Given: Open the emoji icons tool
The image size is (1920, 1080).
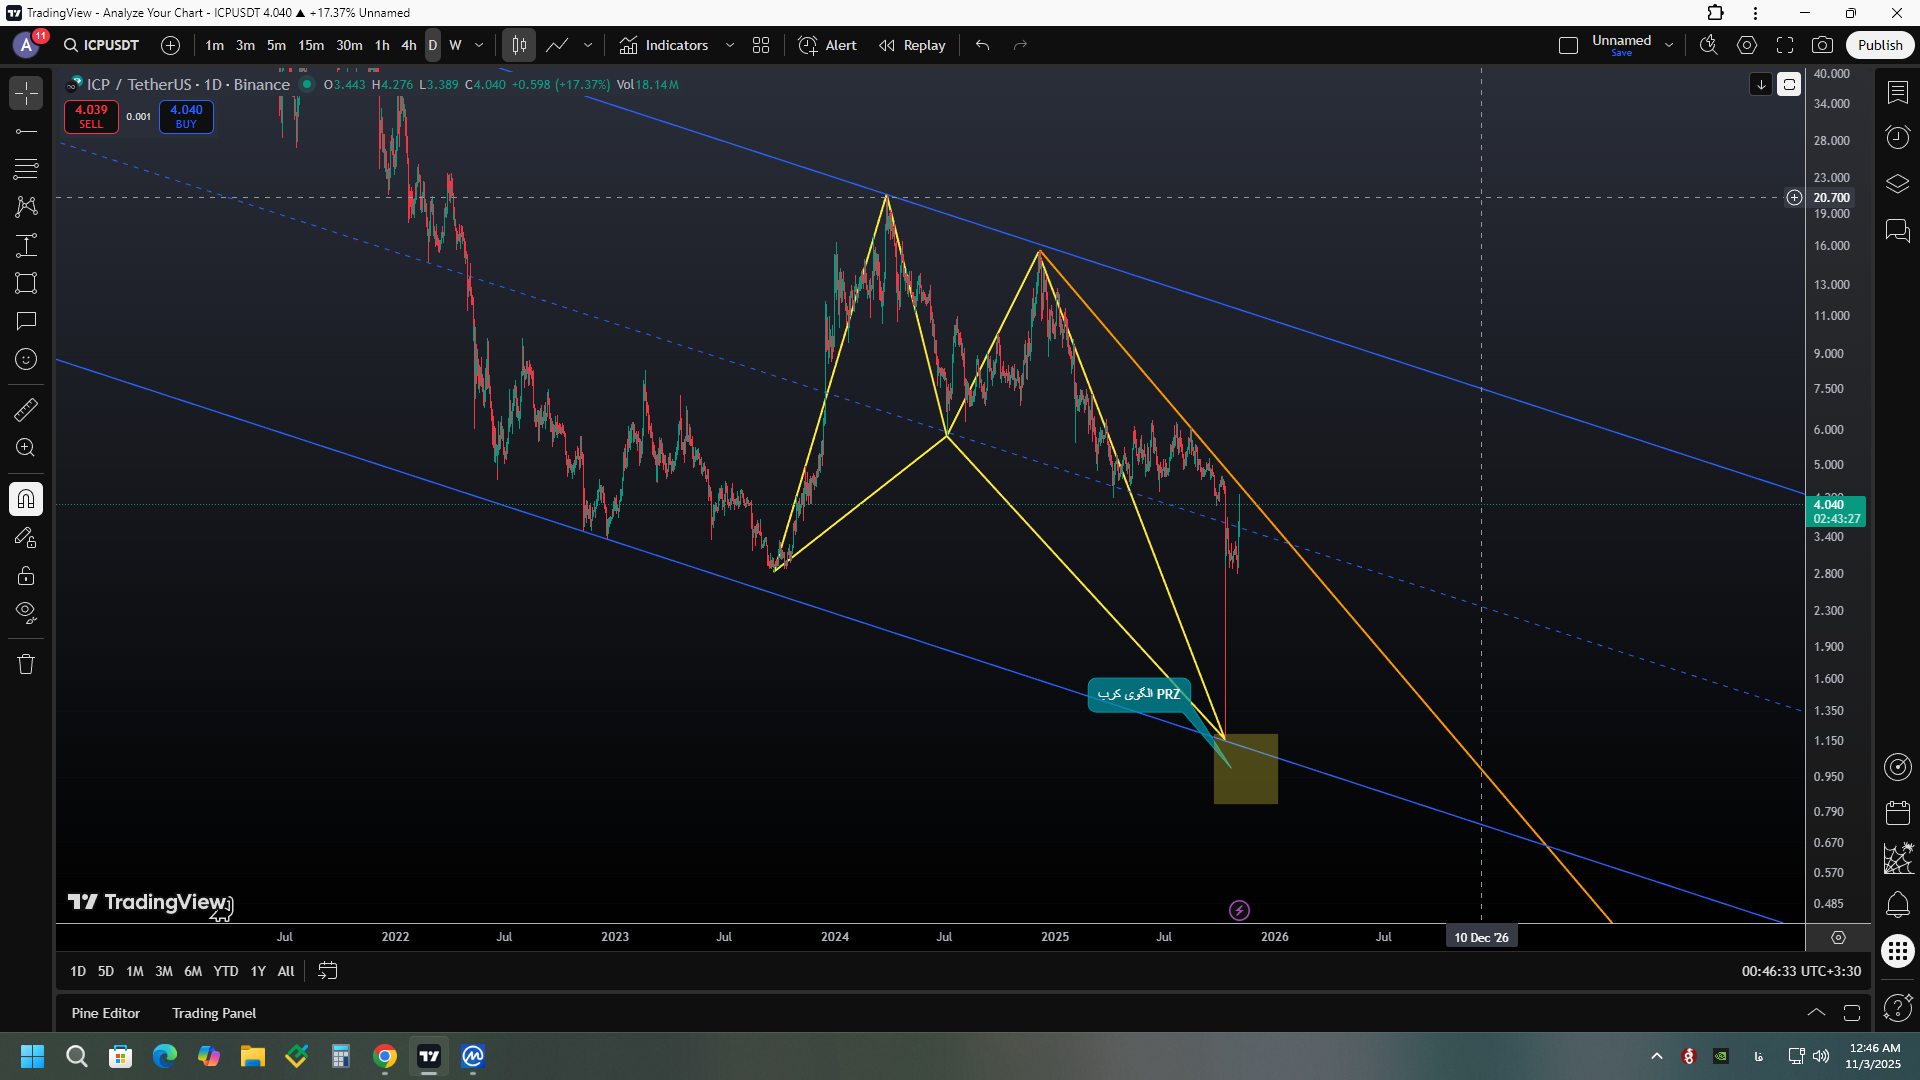Looking at the screenshot, I should tap(26, 359).
